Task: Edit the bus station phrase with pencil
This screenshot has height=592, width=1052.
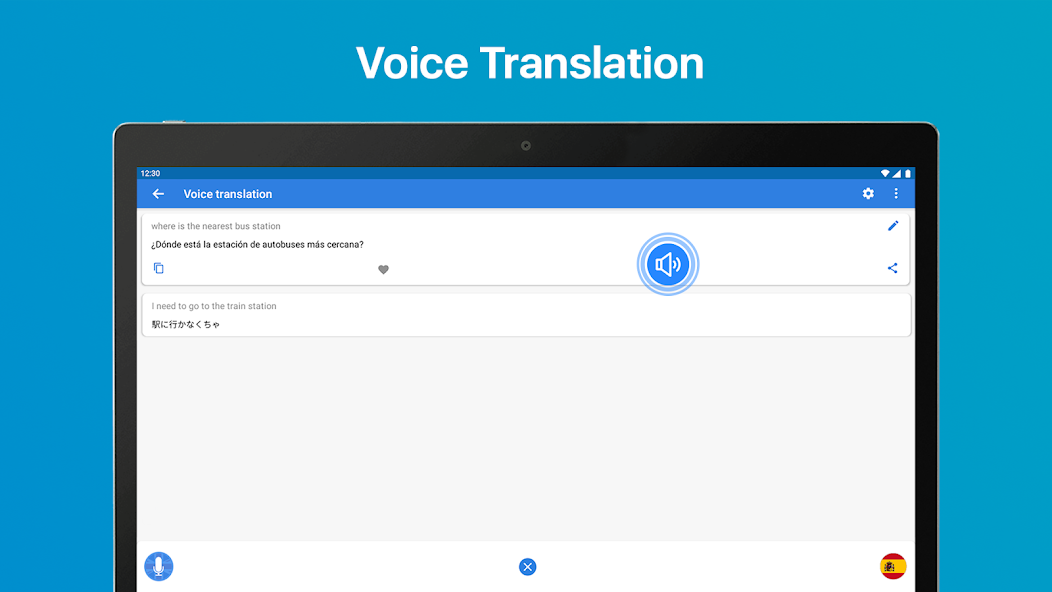Action: click(x=893, y=226)
